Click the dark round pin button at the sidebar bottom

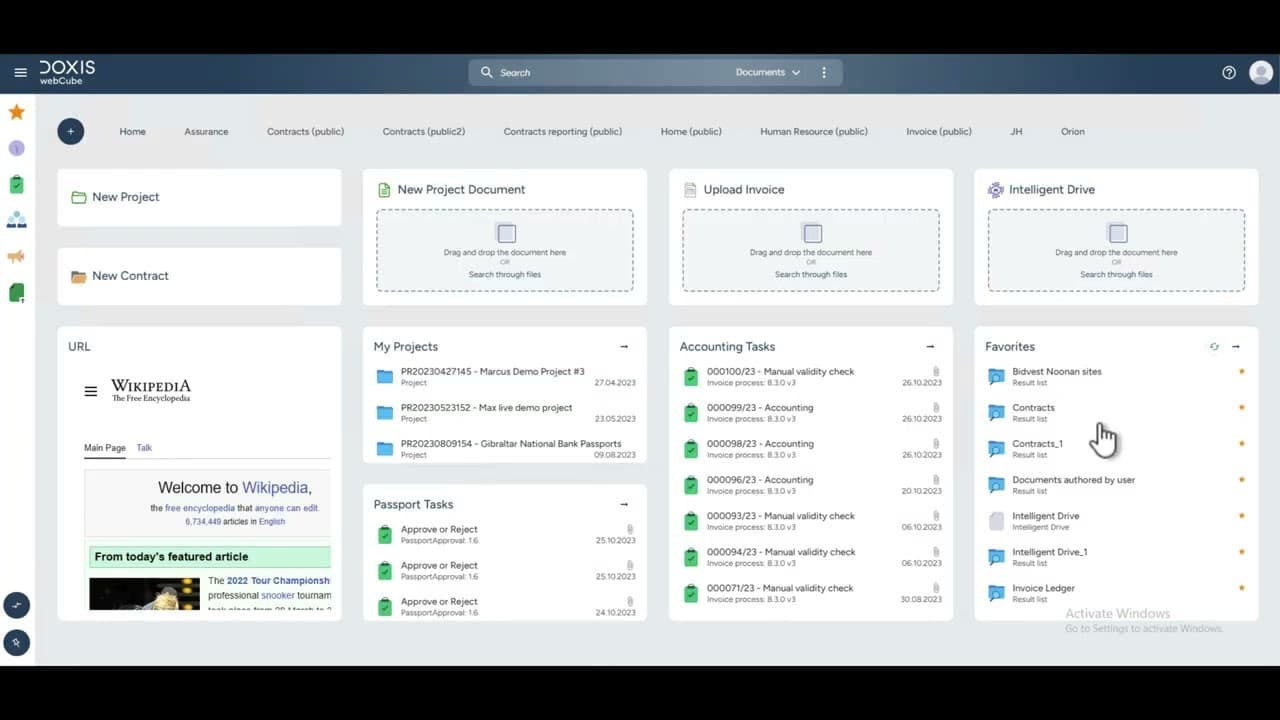(17, 642)
